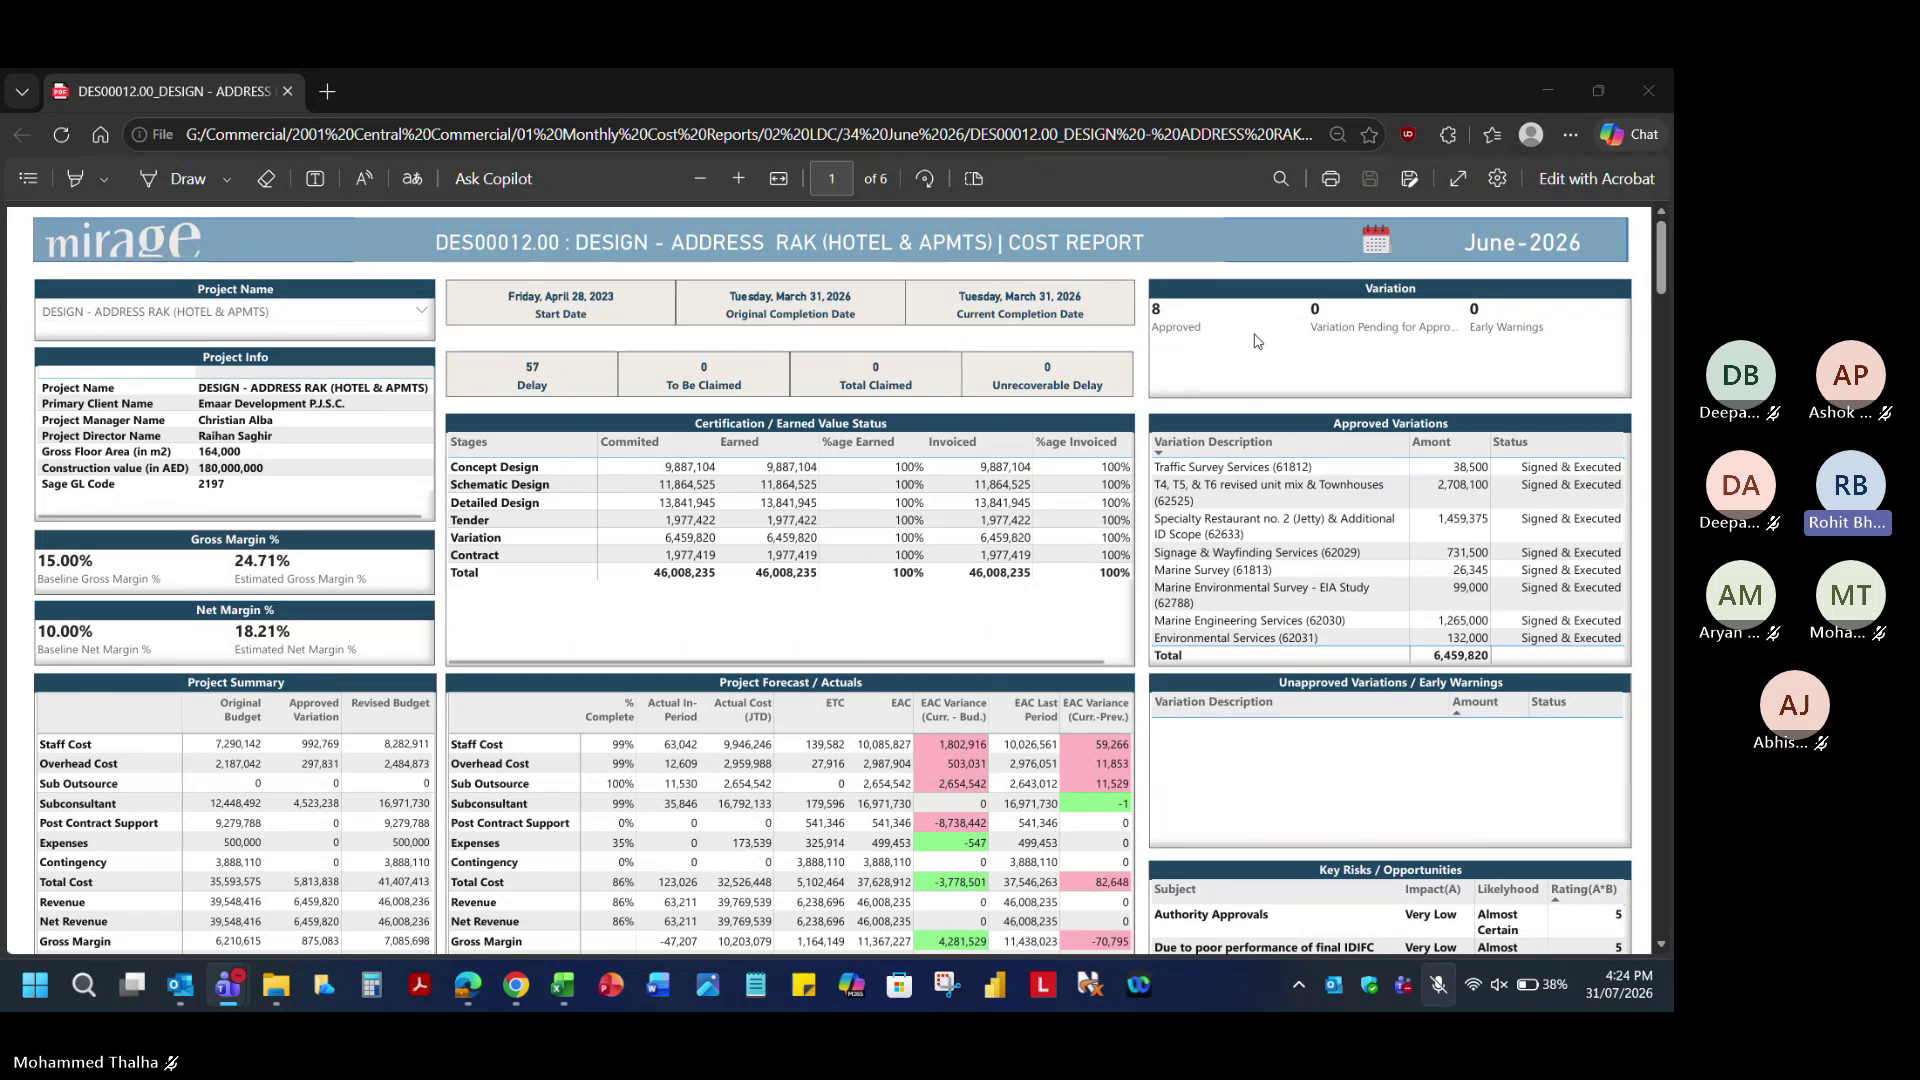Click the browser address bar
1920x1080 pixels.
click(x=749, y=135)
